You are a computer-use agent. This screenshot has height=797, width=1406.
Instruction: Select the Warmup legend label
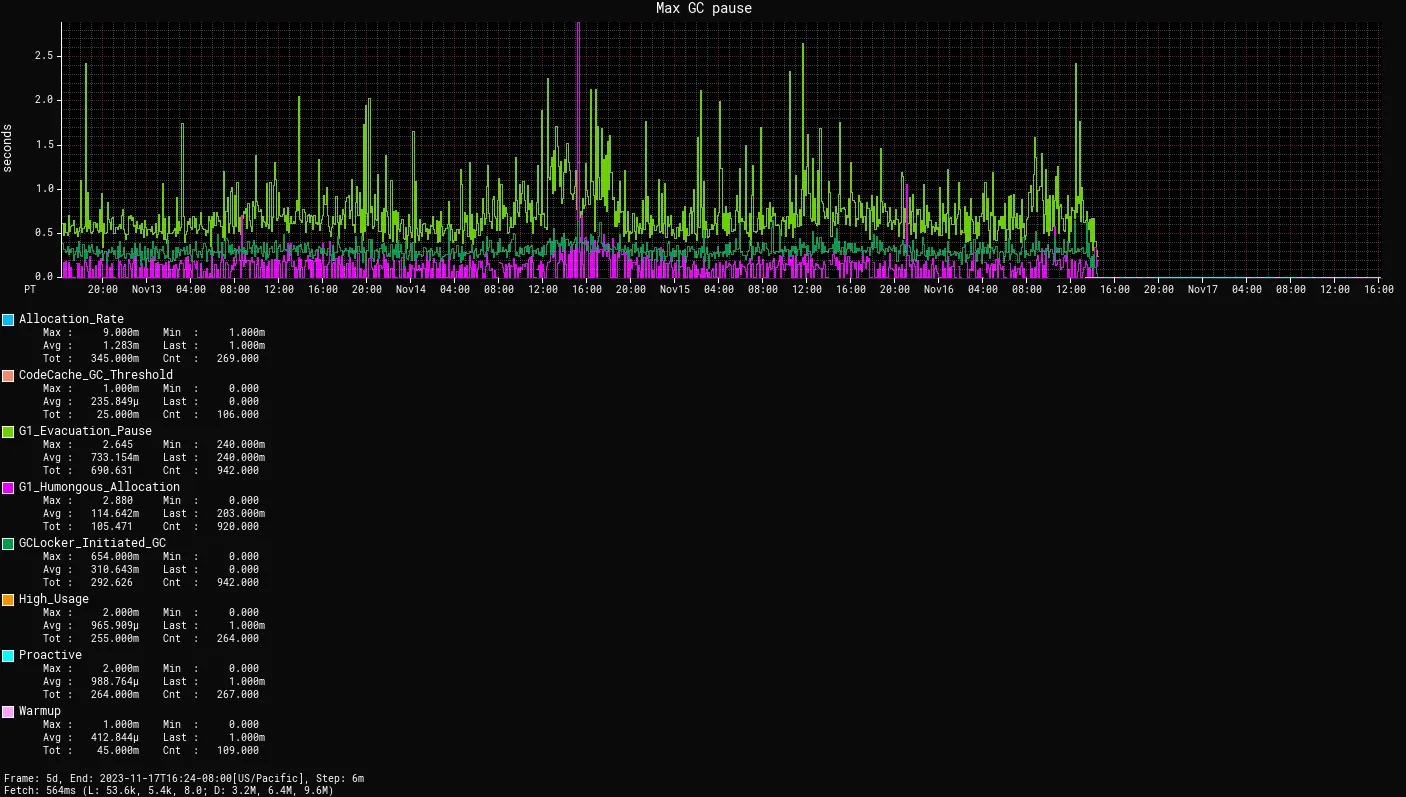(40, 711)
